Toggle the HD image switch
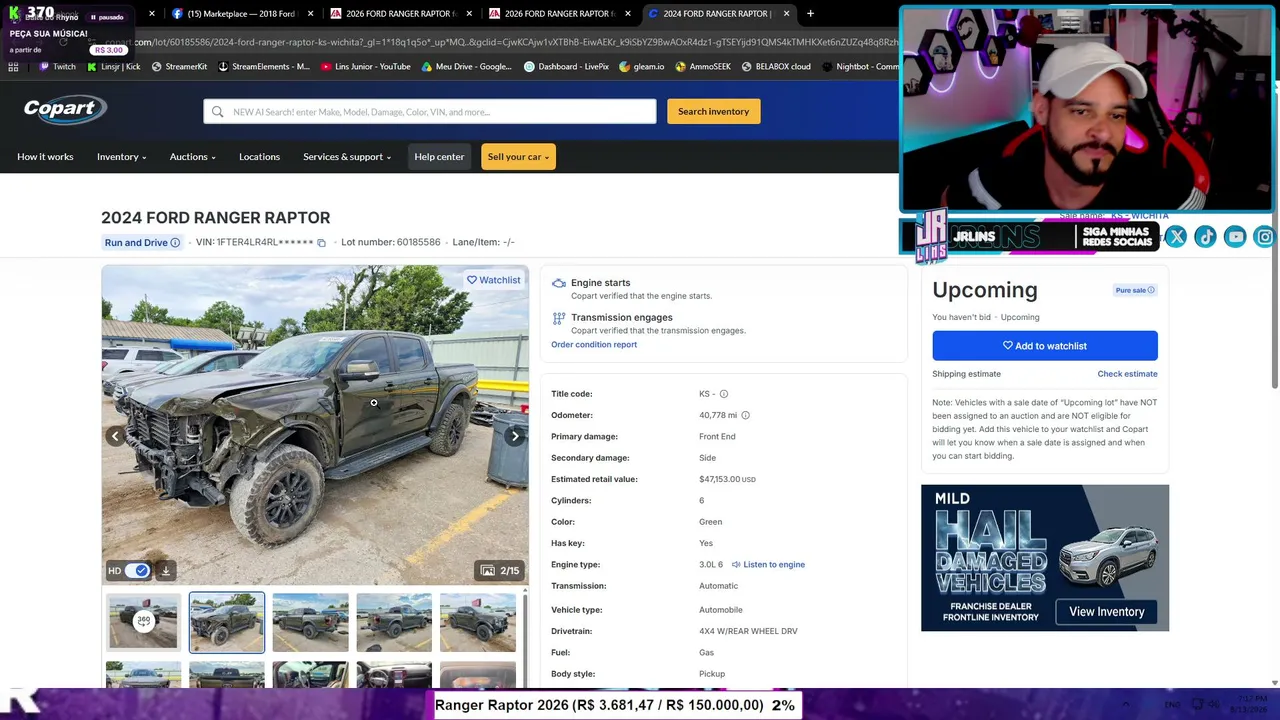 (x=136, y=571)
